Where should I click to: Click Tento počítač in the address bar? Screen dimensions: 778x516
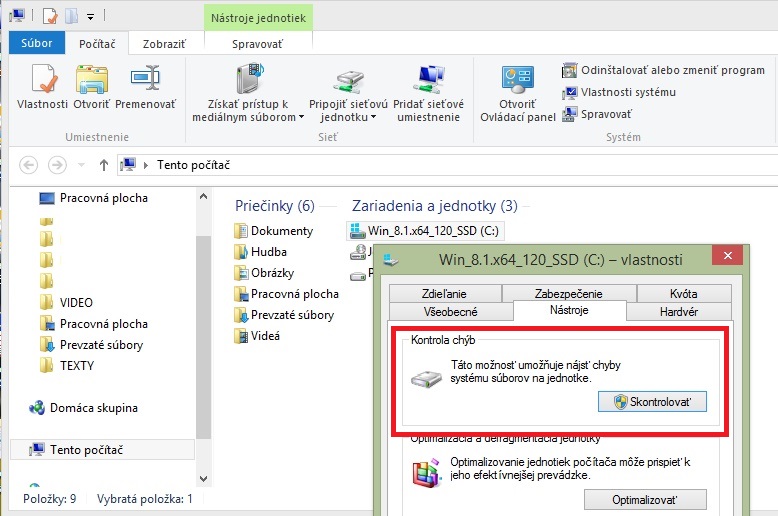[194, 165]
